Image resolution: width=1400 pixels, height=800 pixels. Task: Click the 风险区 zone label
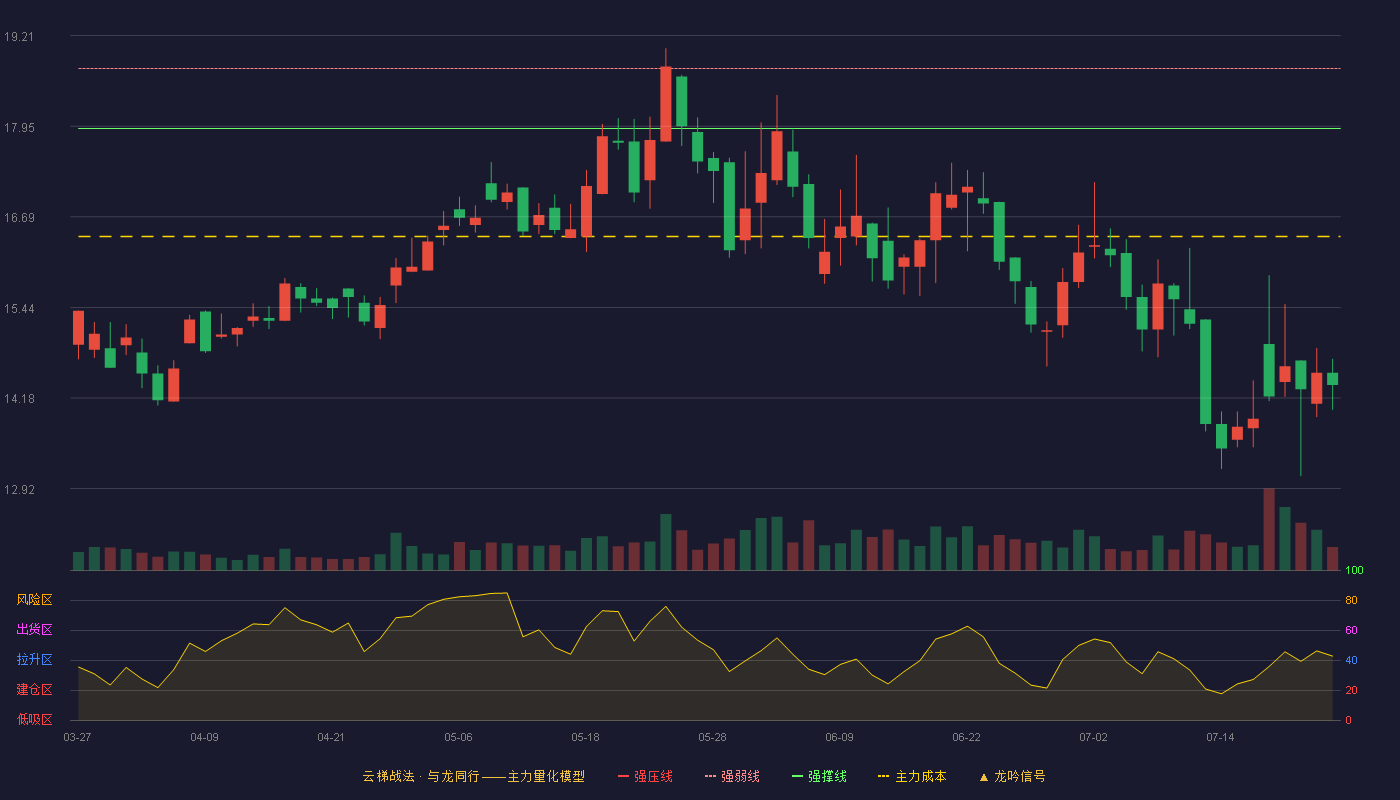[x=34, y=600]
